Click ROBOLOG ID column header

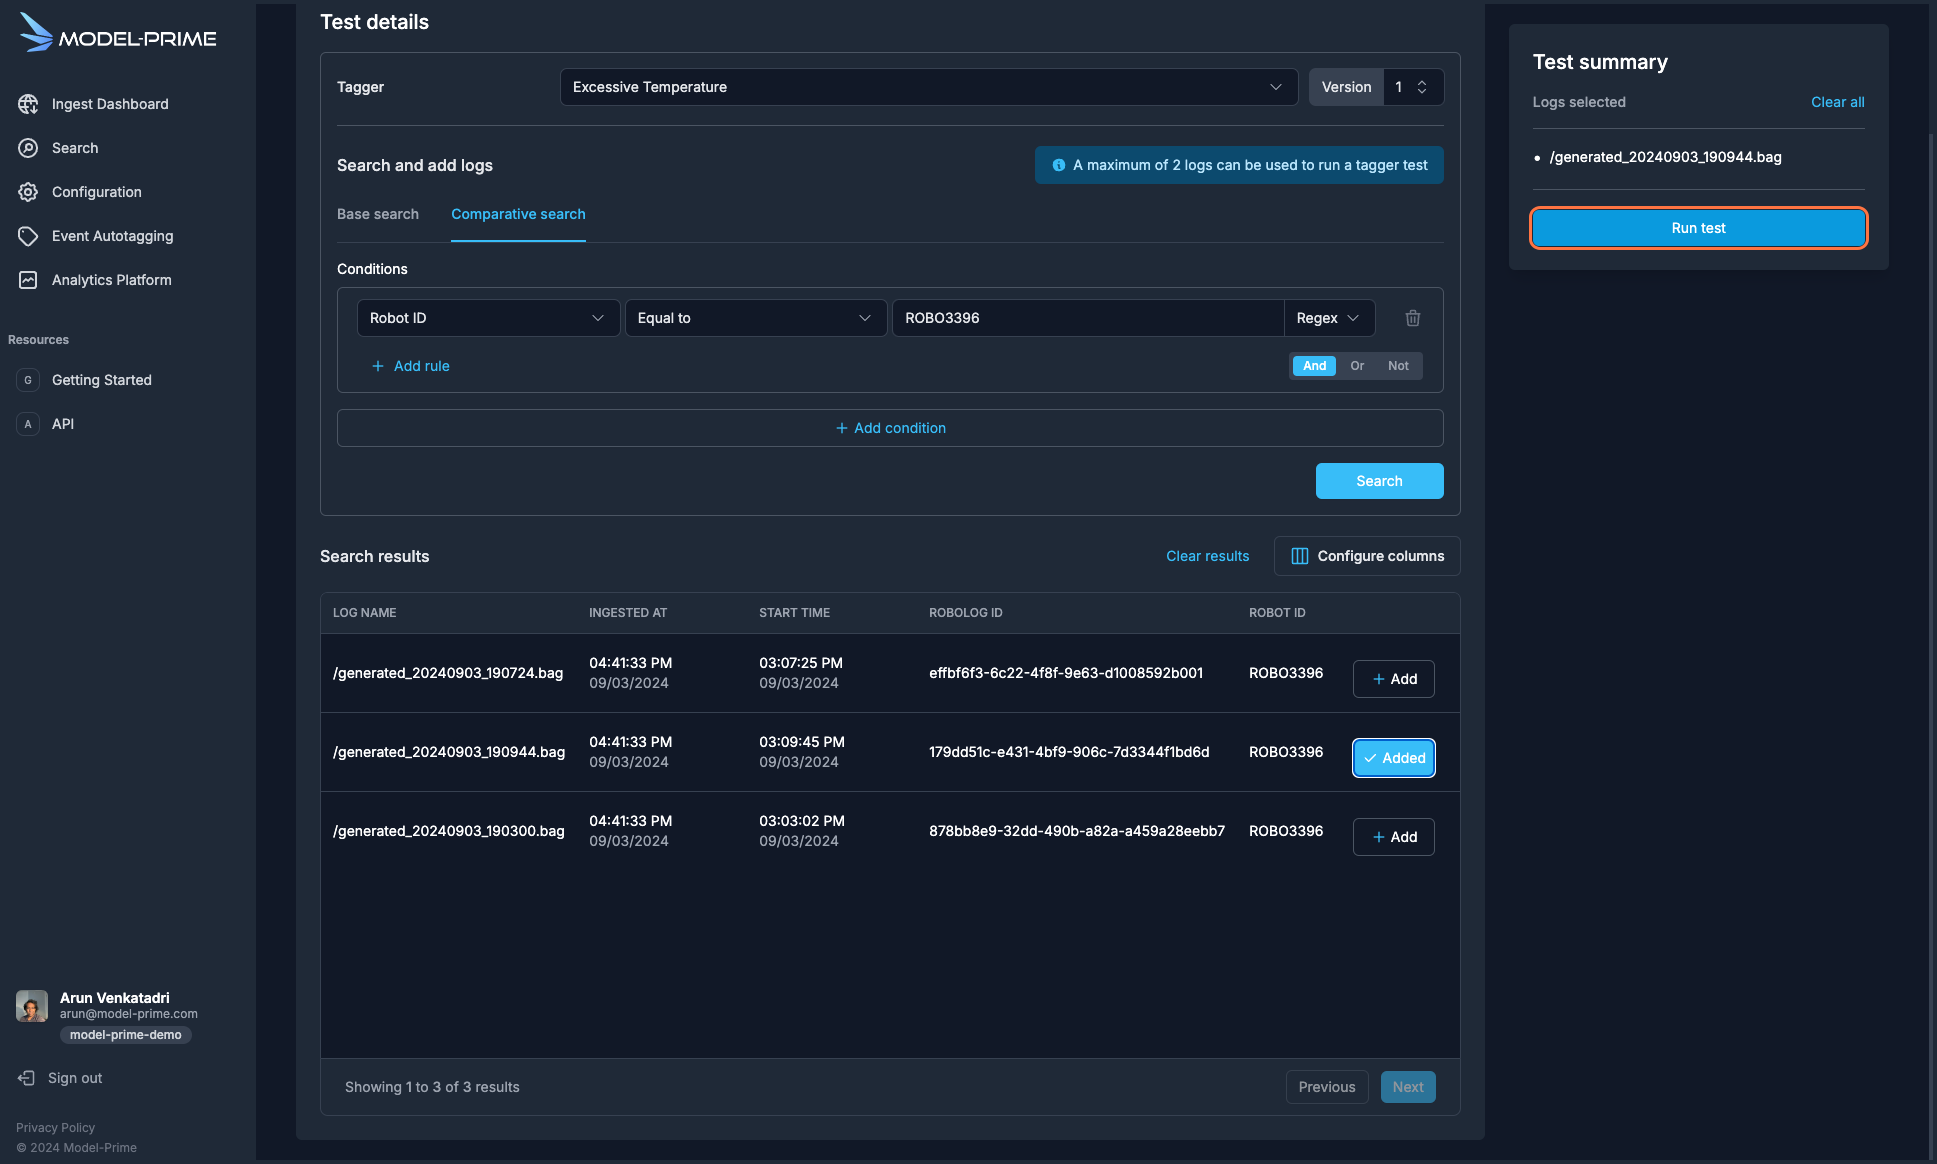pos(965,613)
